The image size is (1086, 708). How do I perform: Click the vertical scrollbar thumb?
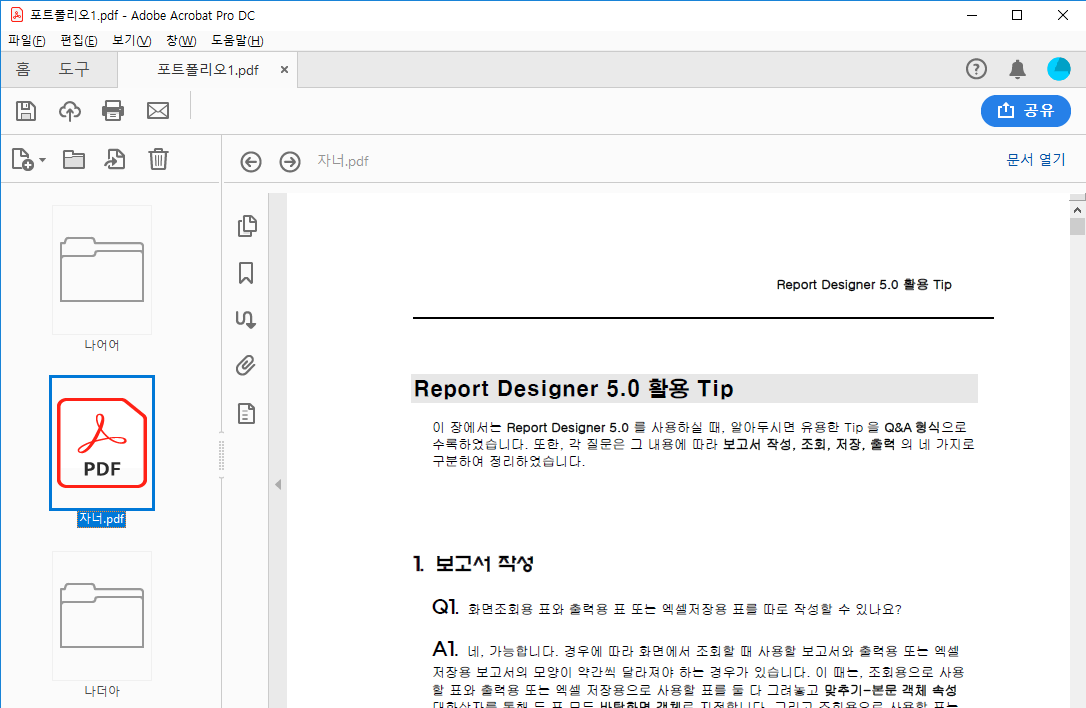point(1077,227)
